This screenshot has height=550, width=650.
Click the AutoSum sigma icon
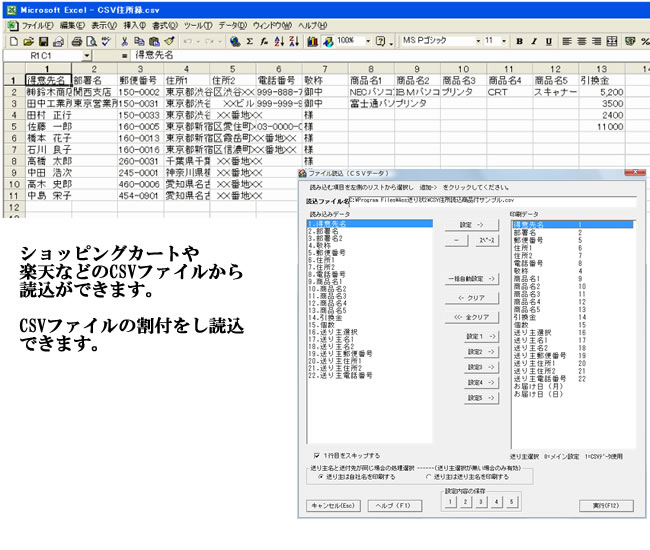(250, 41)
